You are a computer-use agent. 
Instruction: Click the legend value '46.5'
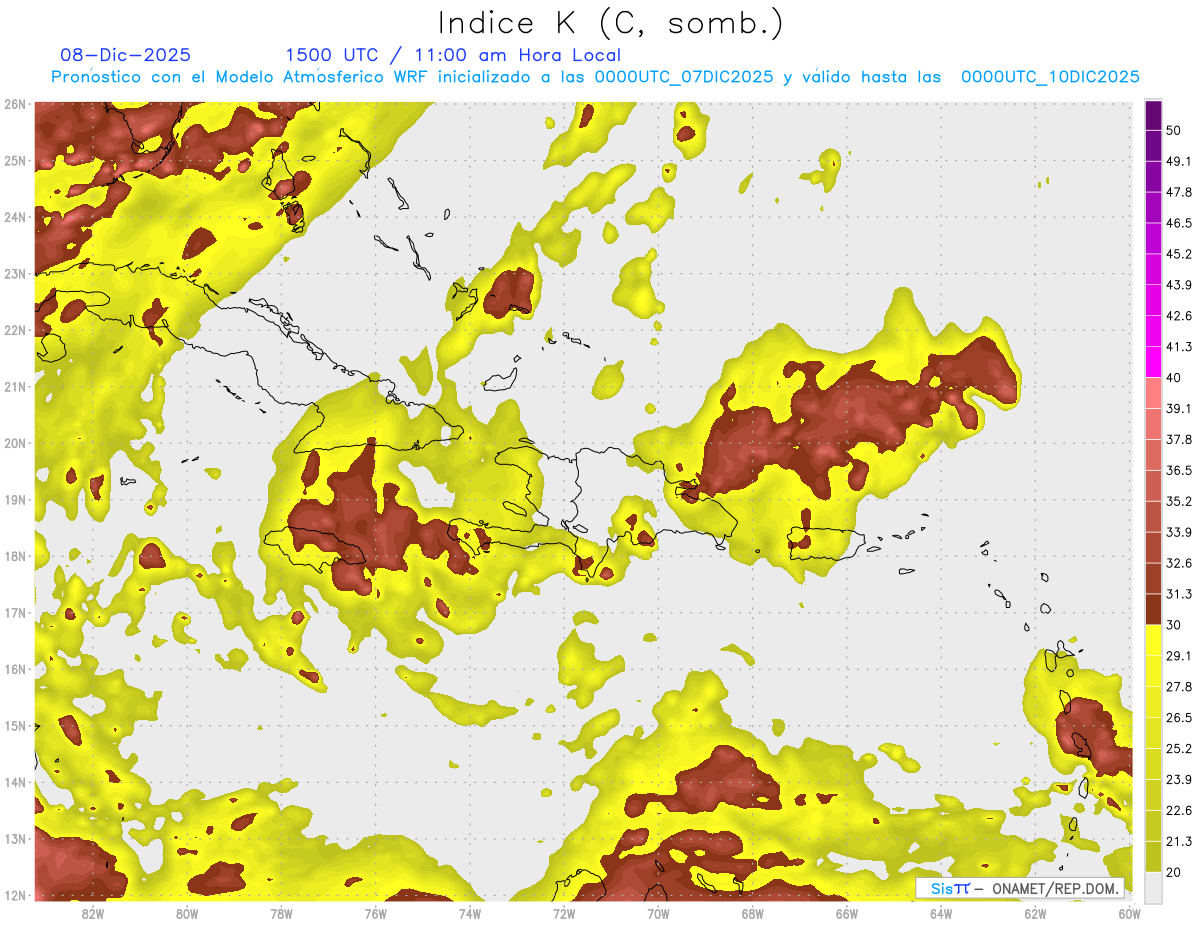(x=1179, y=223)
